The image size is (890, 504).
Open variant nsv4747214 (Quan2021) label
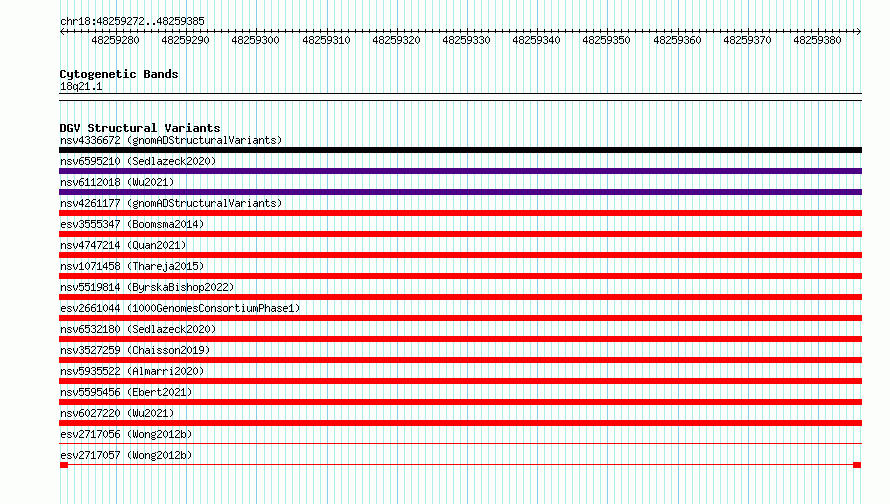point(123,245)
